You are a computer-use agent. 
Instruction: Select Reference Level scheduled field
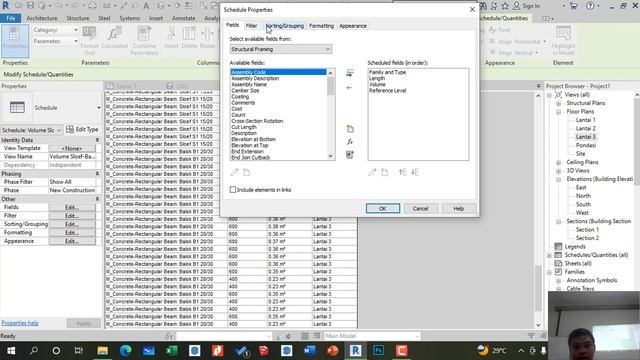(x=387, y=91)
